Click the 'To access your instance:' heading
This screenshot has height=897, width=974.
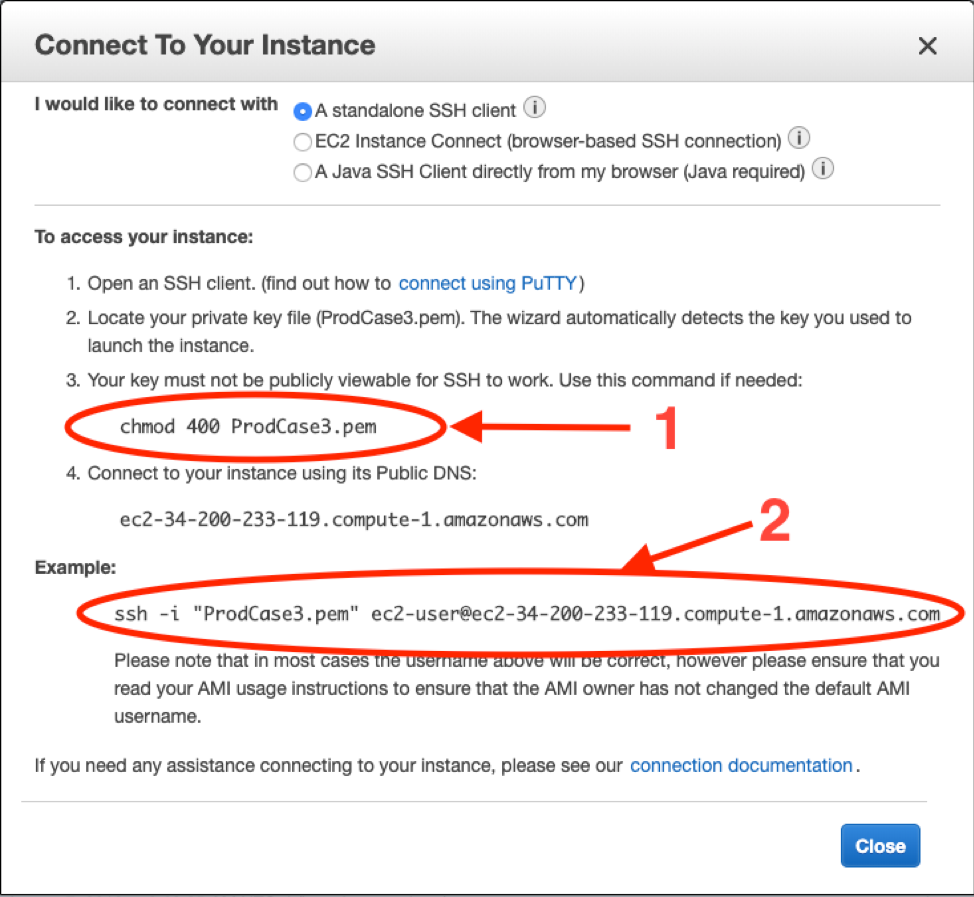point(145,237)
